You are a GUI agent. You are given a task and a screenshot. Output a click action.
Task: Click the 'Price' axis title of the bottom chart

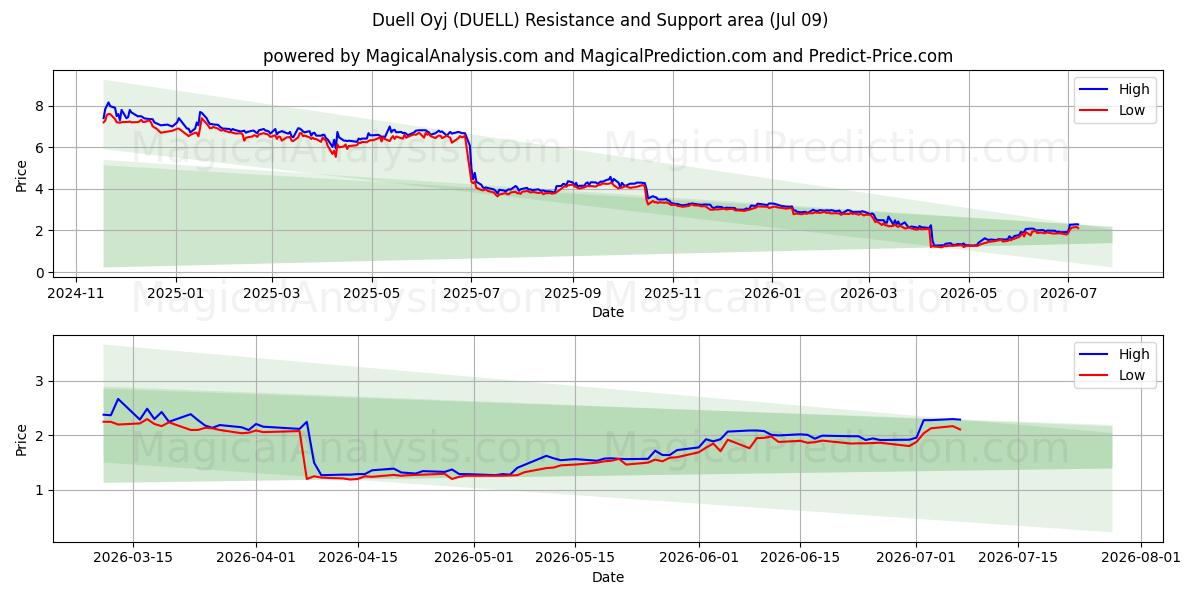tap(21, 440)
